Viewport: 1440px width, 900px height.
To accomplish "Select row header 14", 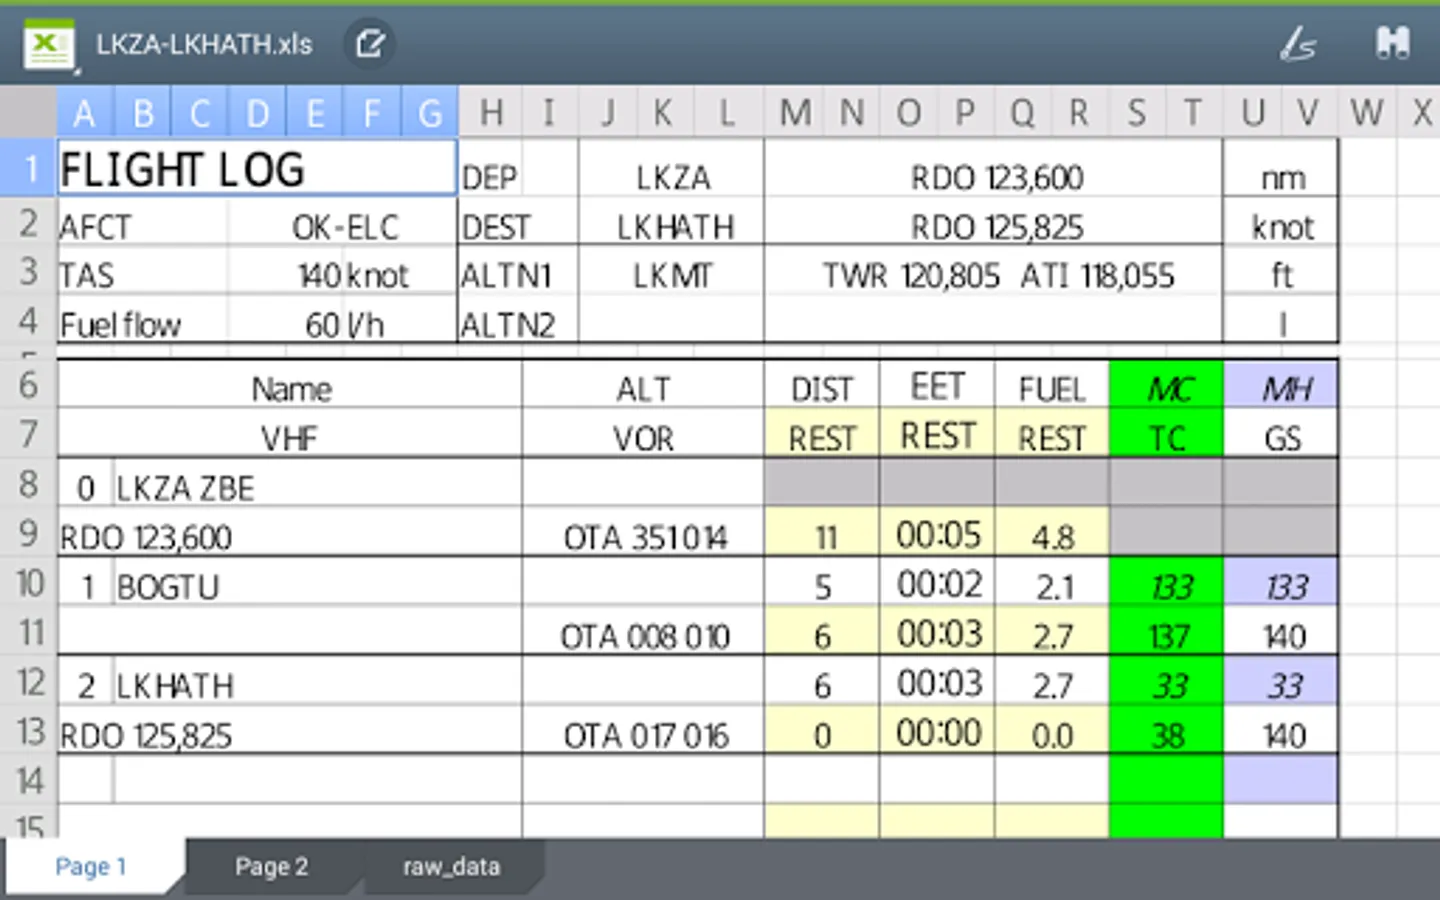I will pos(28,780).
